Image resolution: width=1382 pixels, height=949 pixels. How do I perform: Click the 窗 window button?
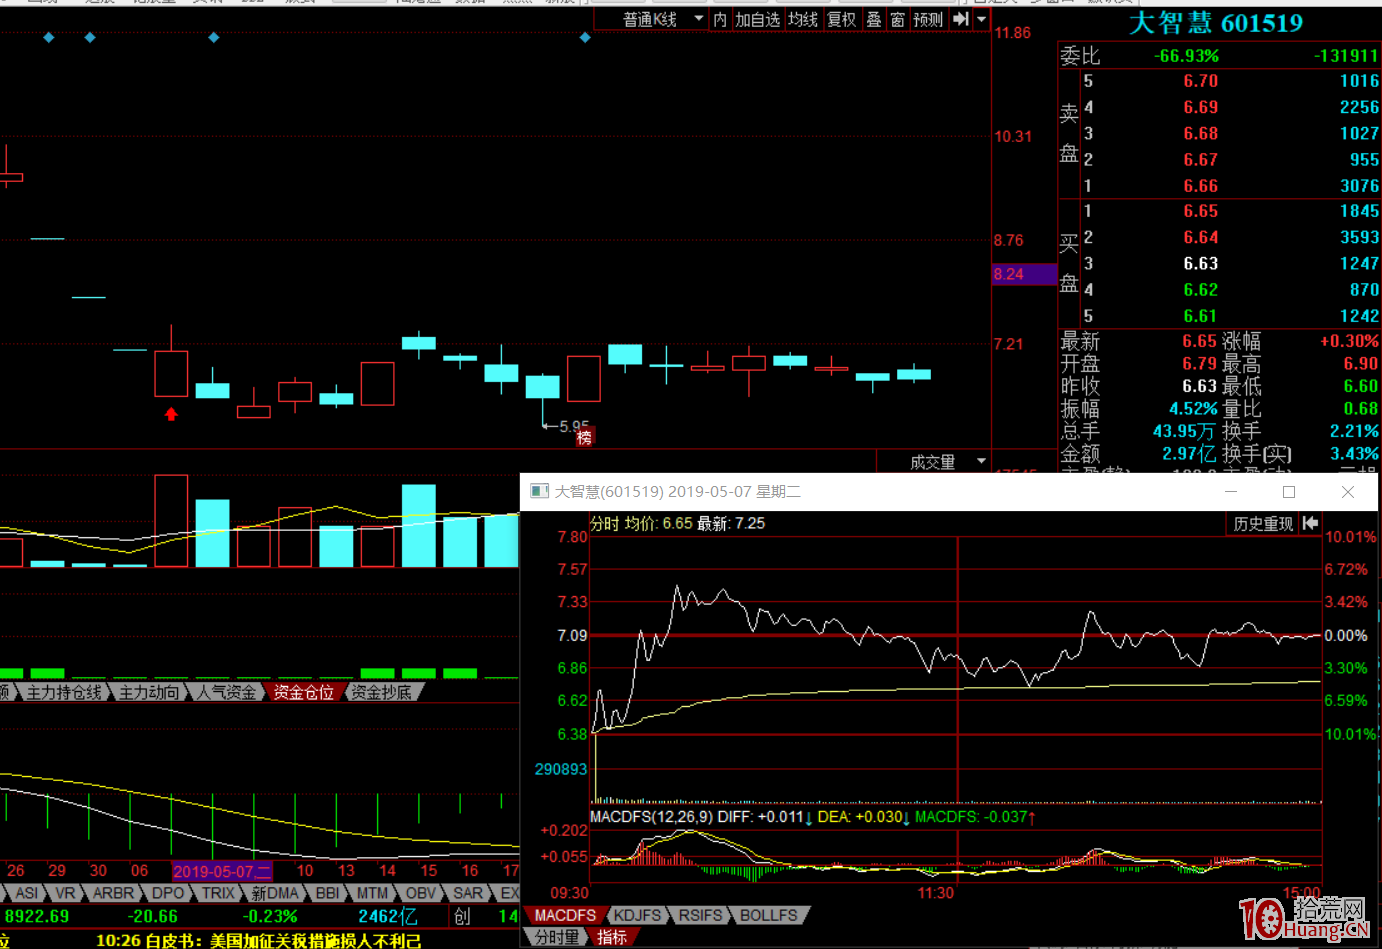[898, 19]
